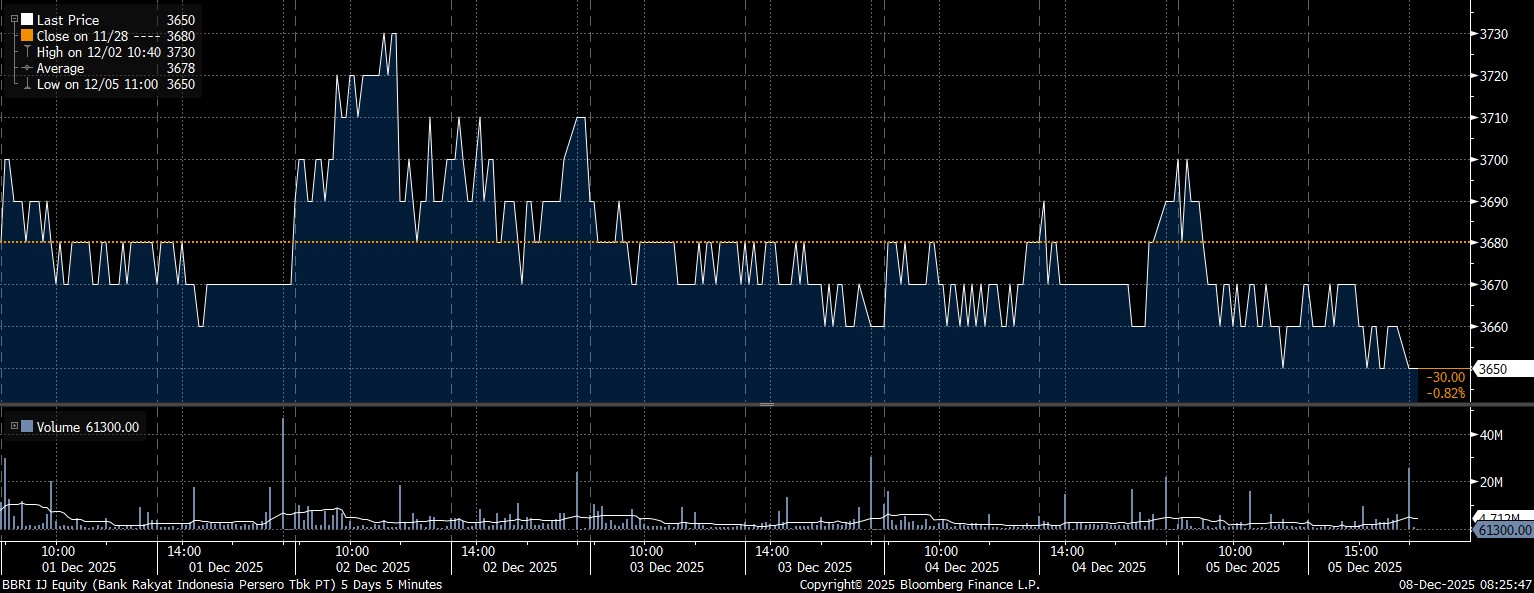The width and height of the screenshot is (1534, 593).
Task: Click the -0.82% percent change label
Action: coord(1445,393)
